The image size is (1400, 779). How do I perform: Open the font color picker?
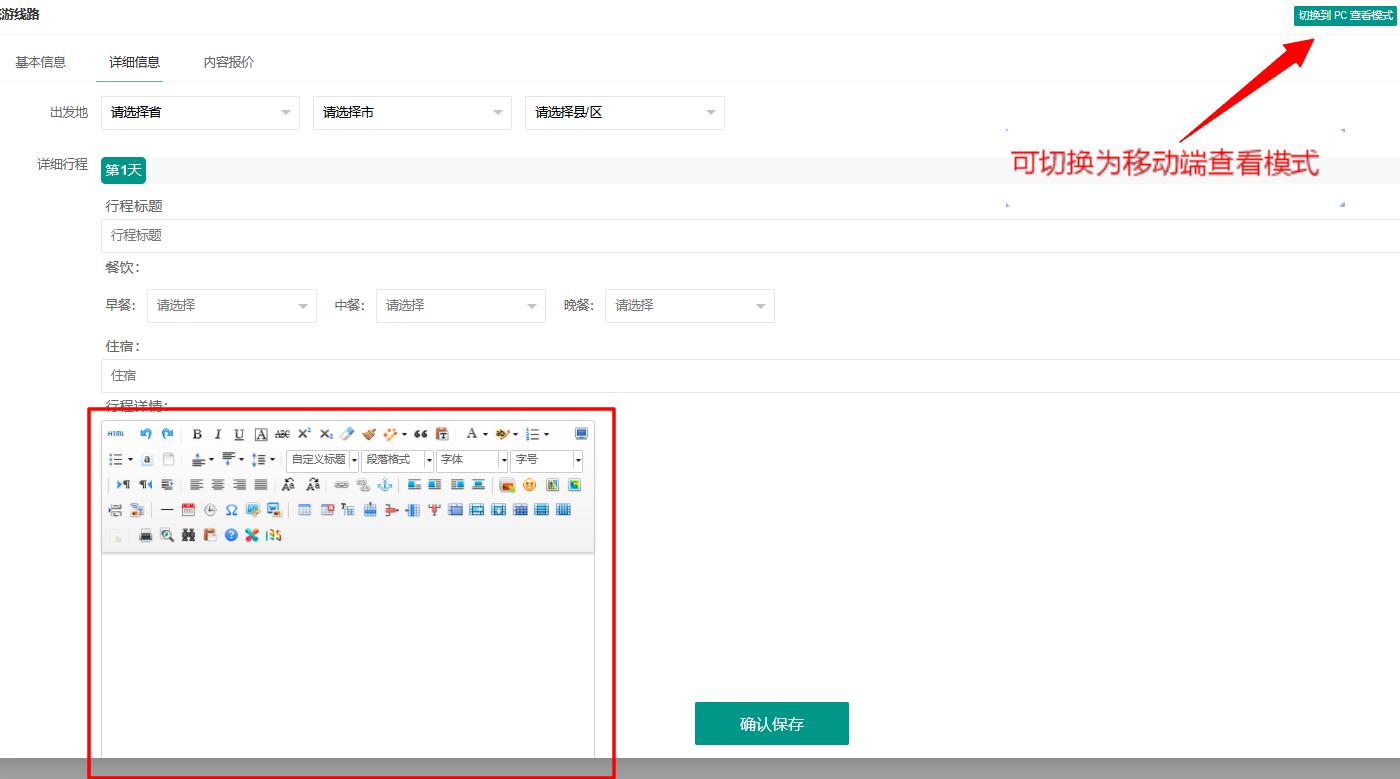point(474,433)
